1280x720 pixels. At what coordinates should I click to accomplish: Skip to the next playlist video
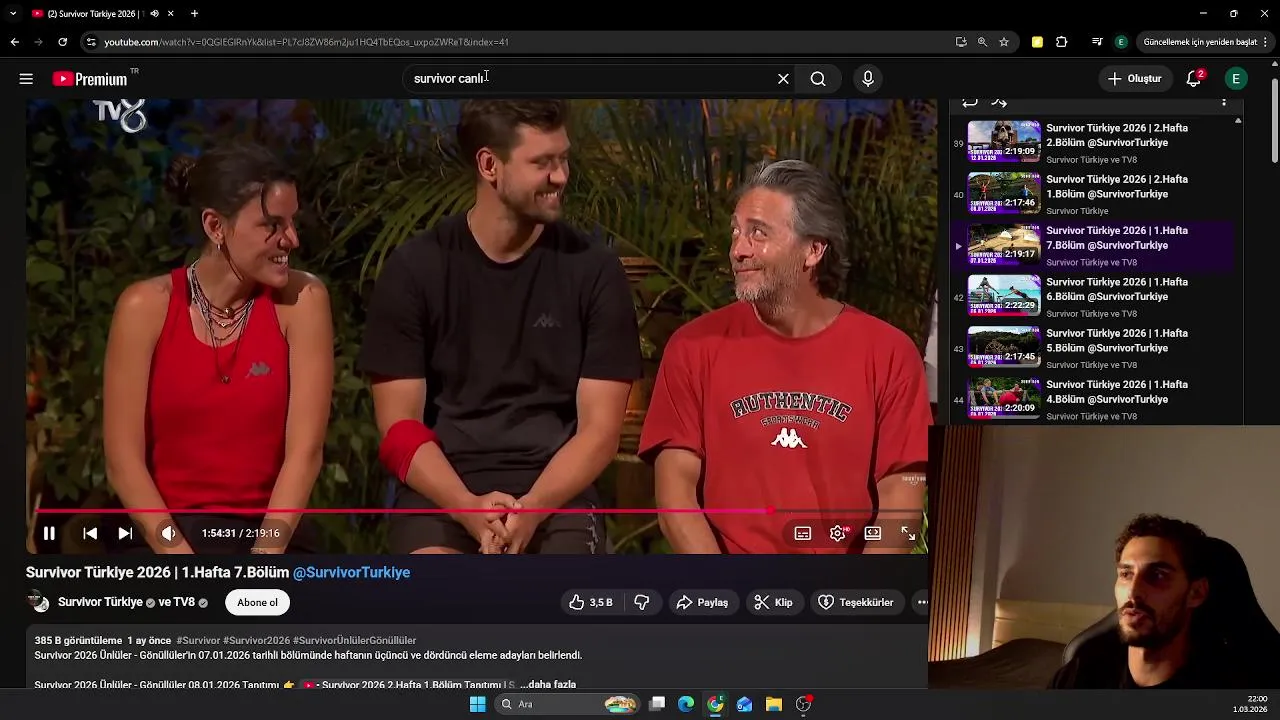click(x=125, y=533)
